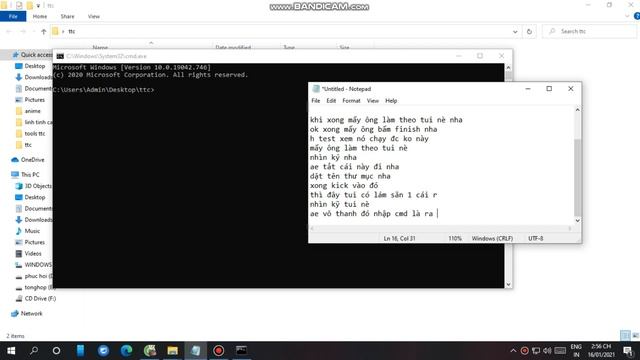Click 'Ln 16, Col 31' status entry
The width and height of the screenshot is (640, 360).
(399, 238)
